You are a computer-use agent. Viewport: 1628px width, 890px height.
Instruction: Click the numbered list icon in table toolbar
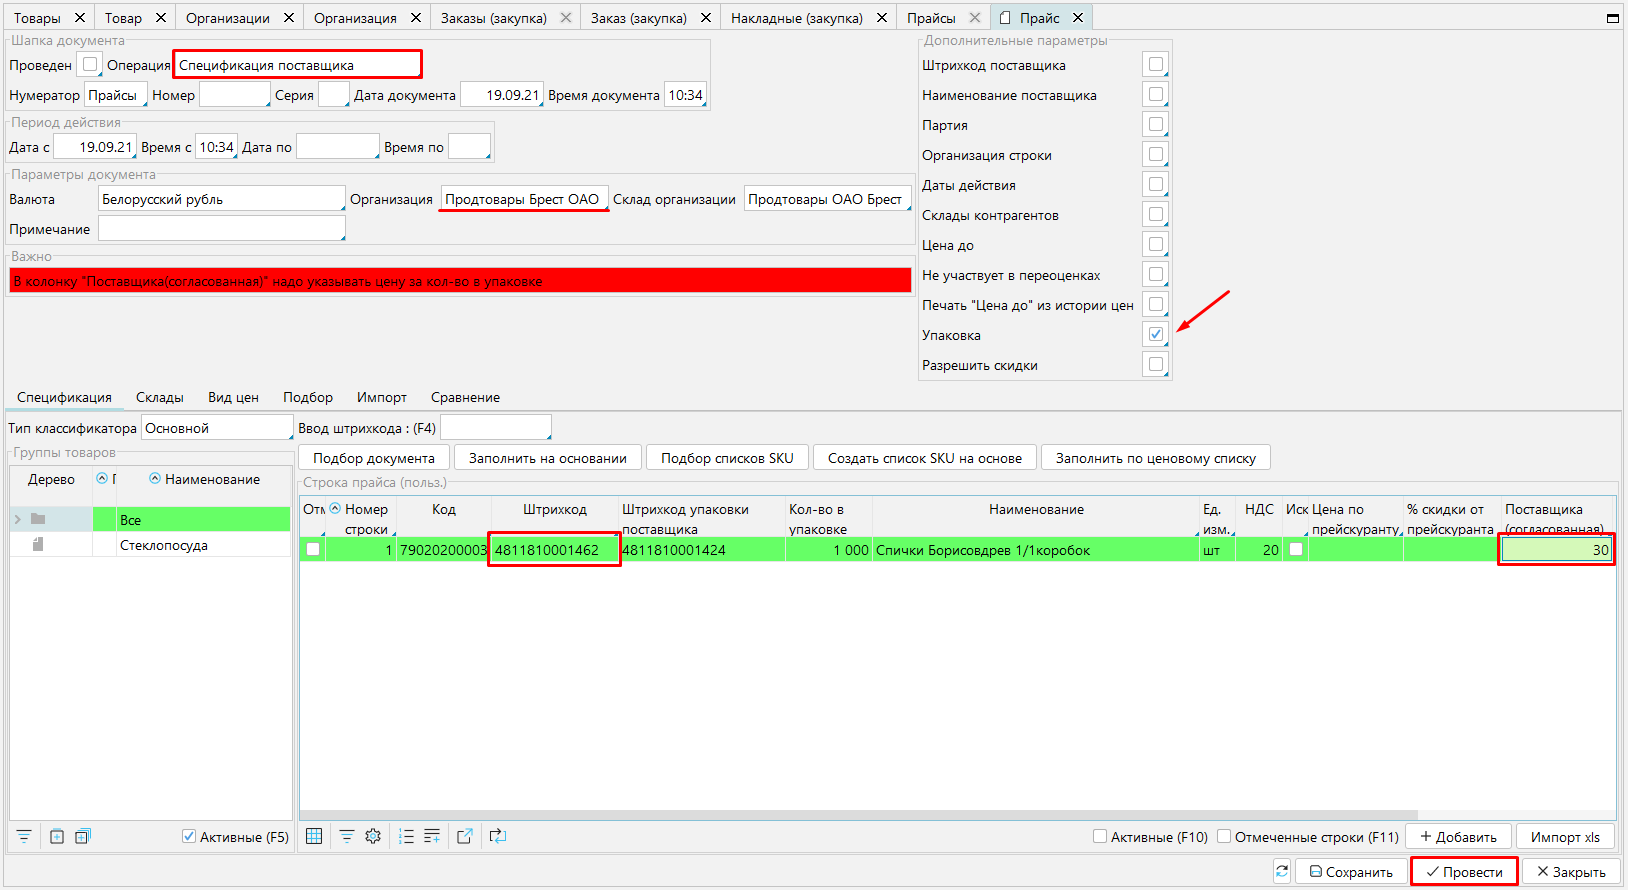click(406, 837)
